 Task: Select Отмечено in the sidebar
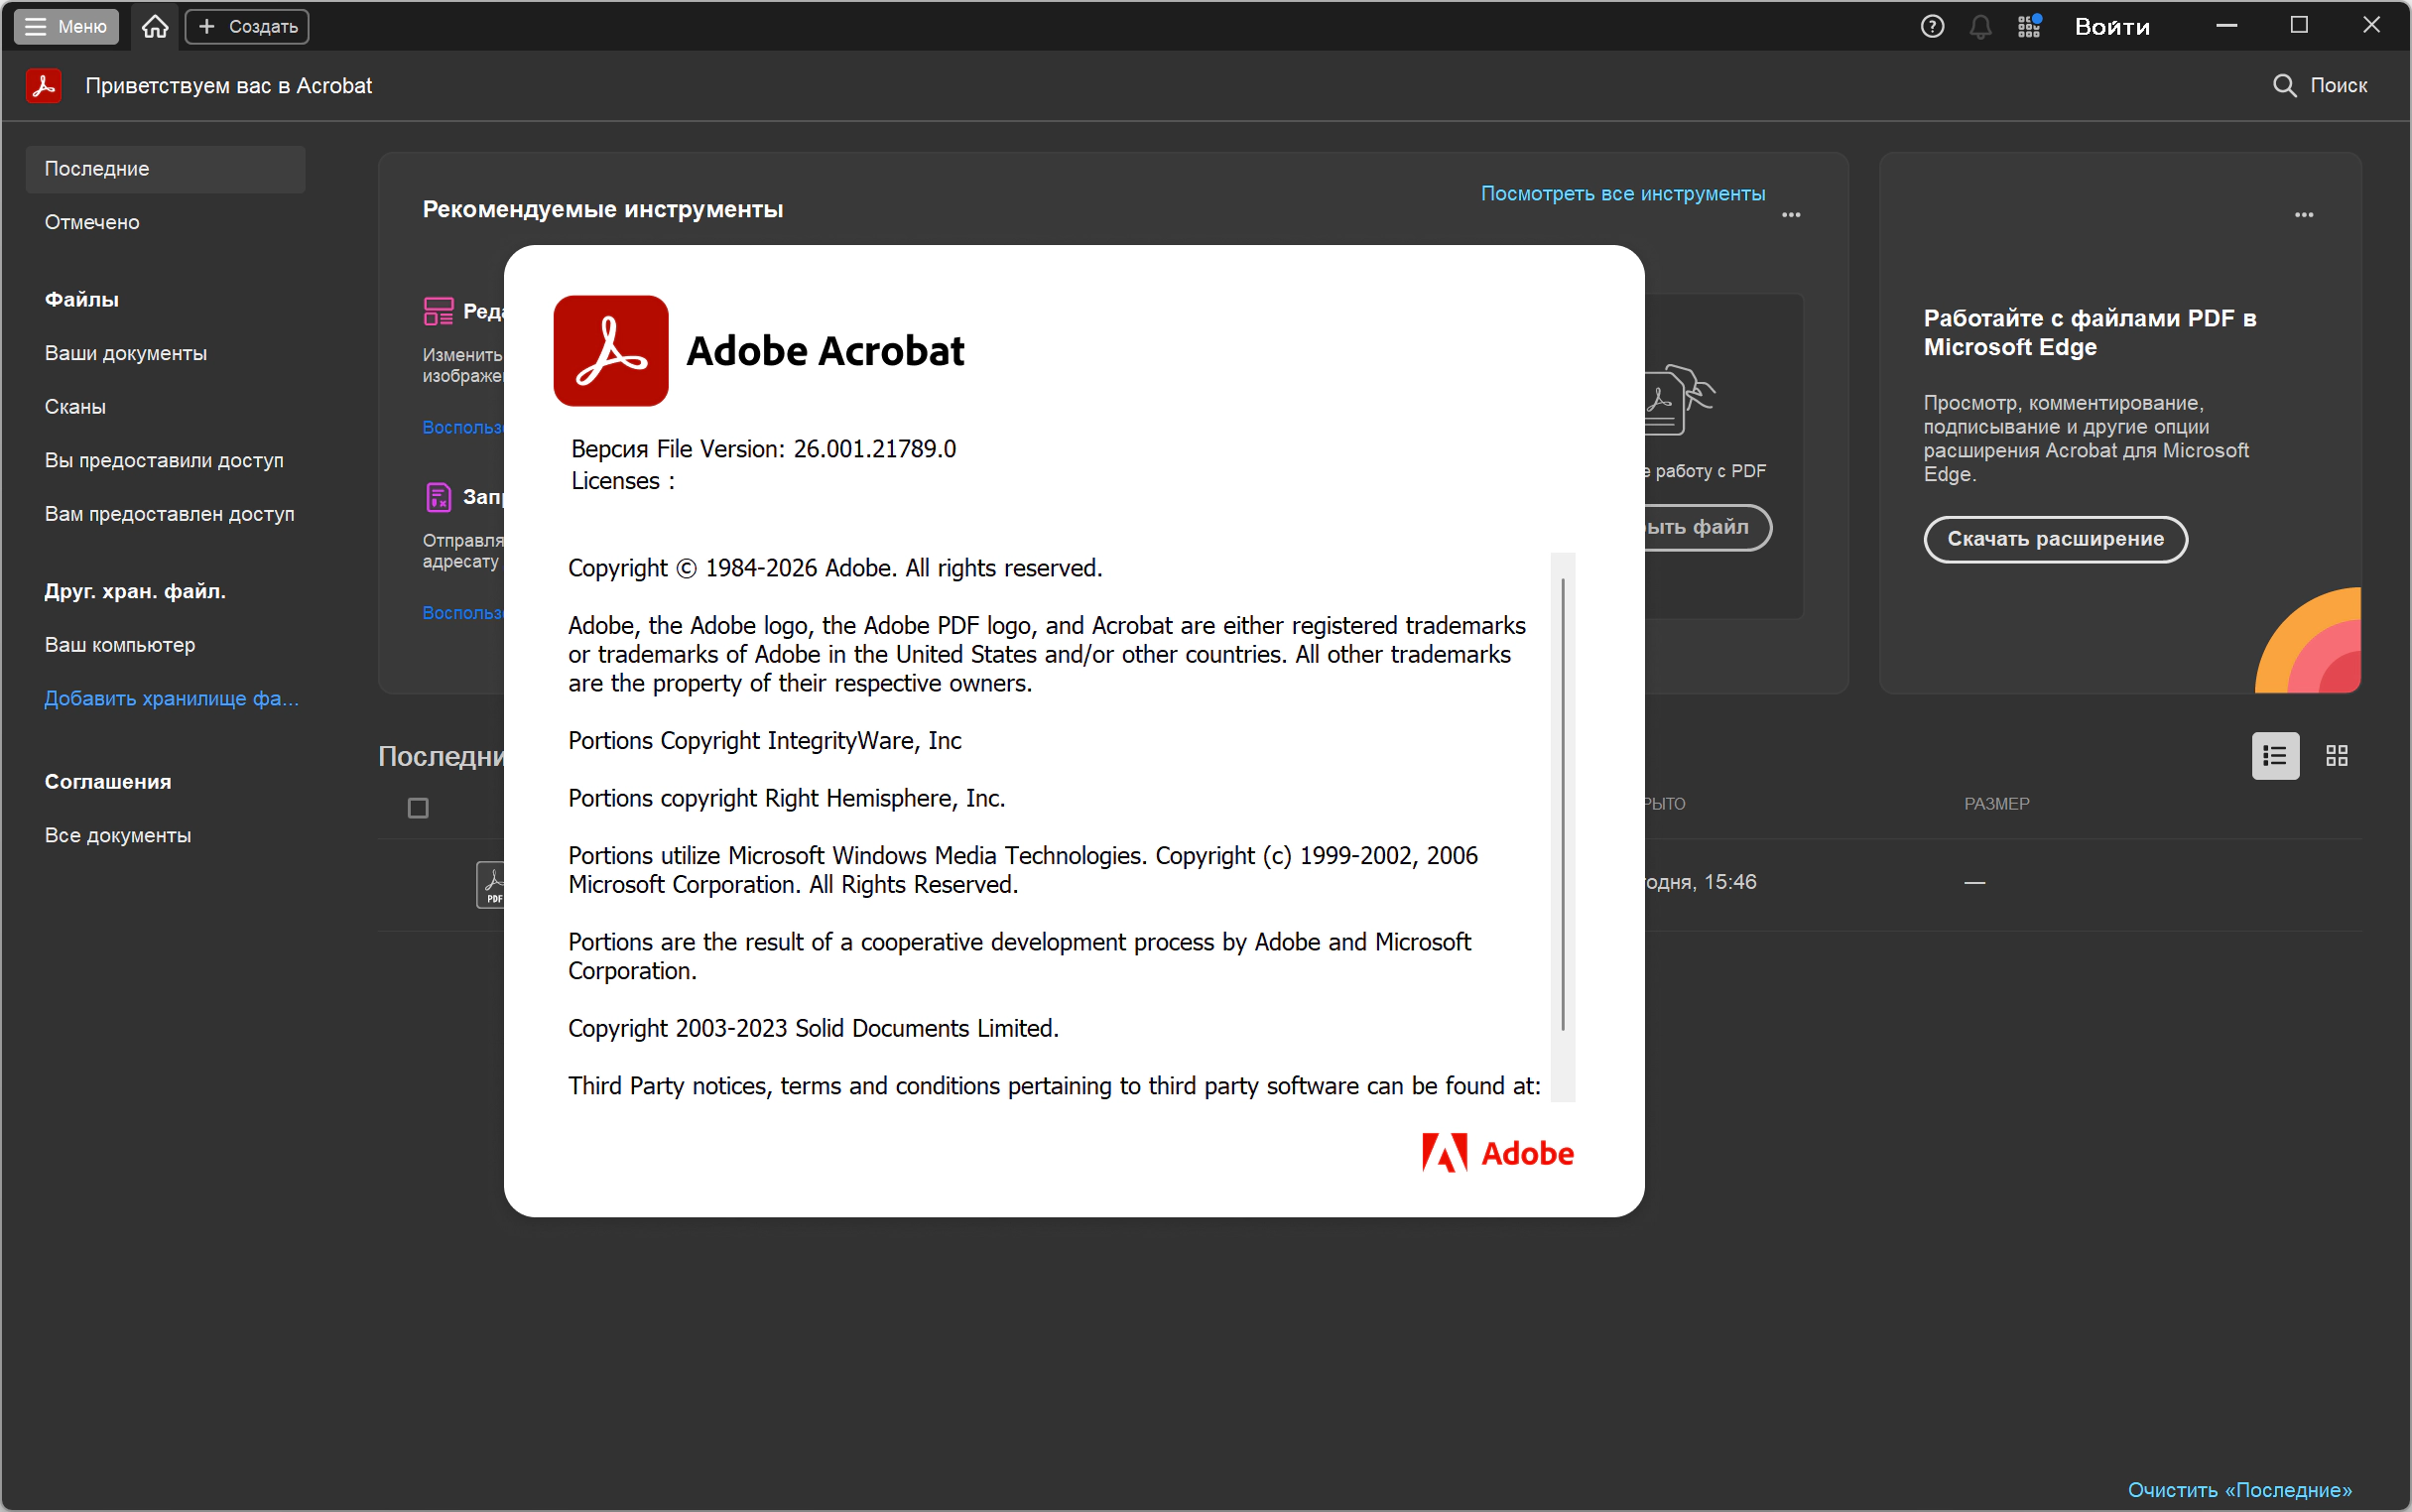click(x=92, y=222)
